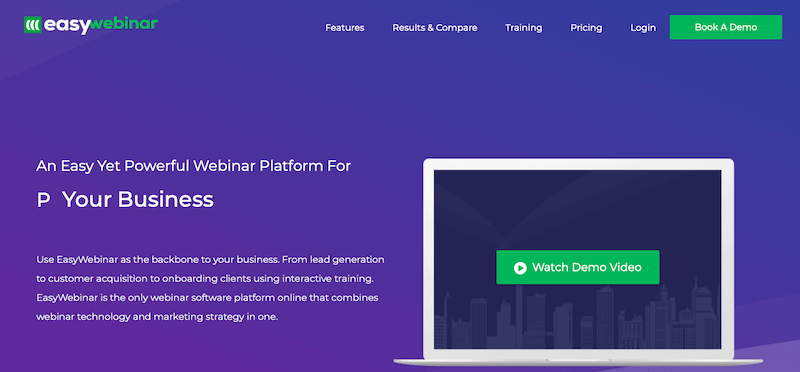Click the animated 'P' typing text
This screenshot has height=372, width=800.
(43, 201)
